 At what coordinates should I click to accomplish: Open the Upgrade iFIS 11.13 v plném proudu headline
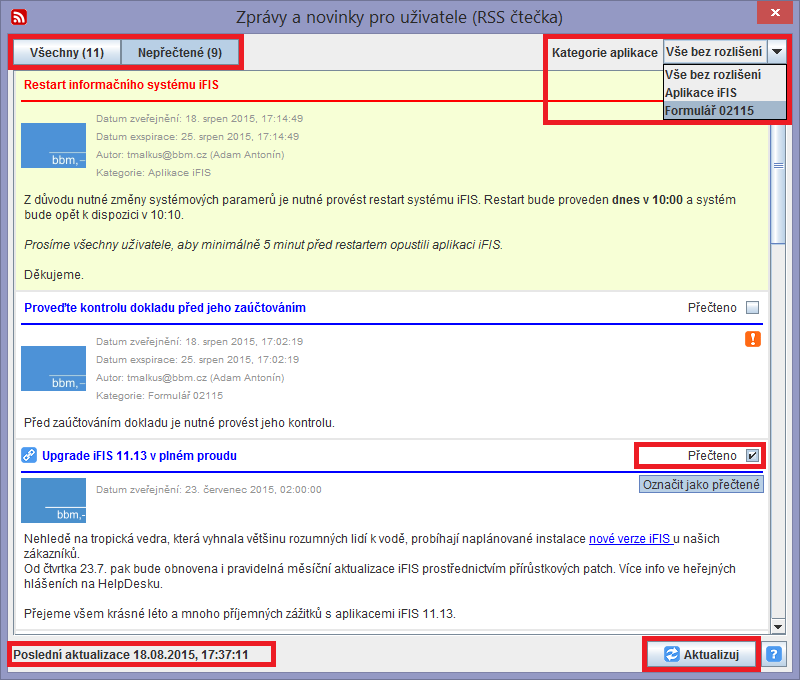[x=139, y=456]
